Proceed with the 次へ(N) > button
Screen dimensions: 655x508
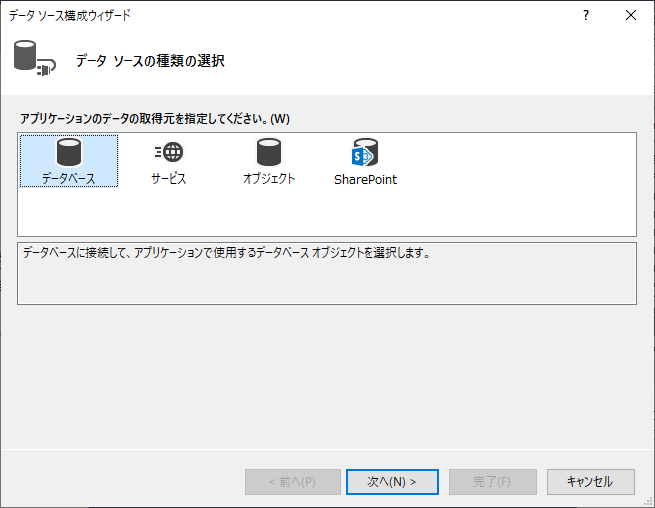pyautogui.click(x=392, y=481)
